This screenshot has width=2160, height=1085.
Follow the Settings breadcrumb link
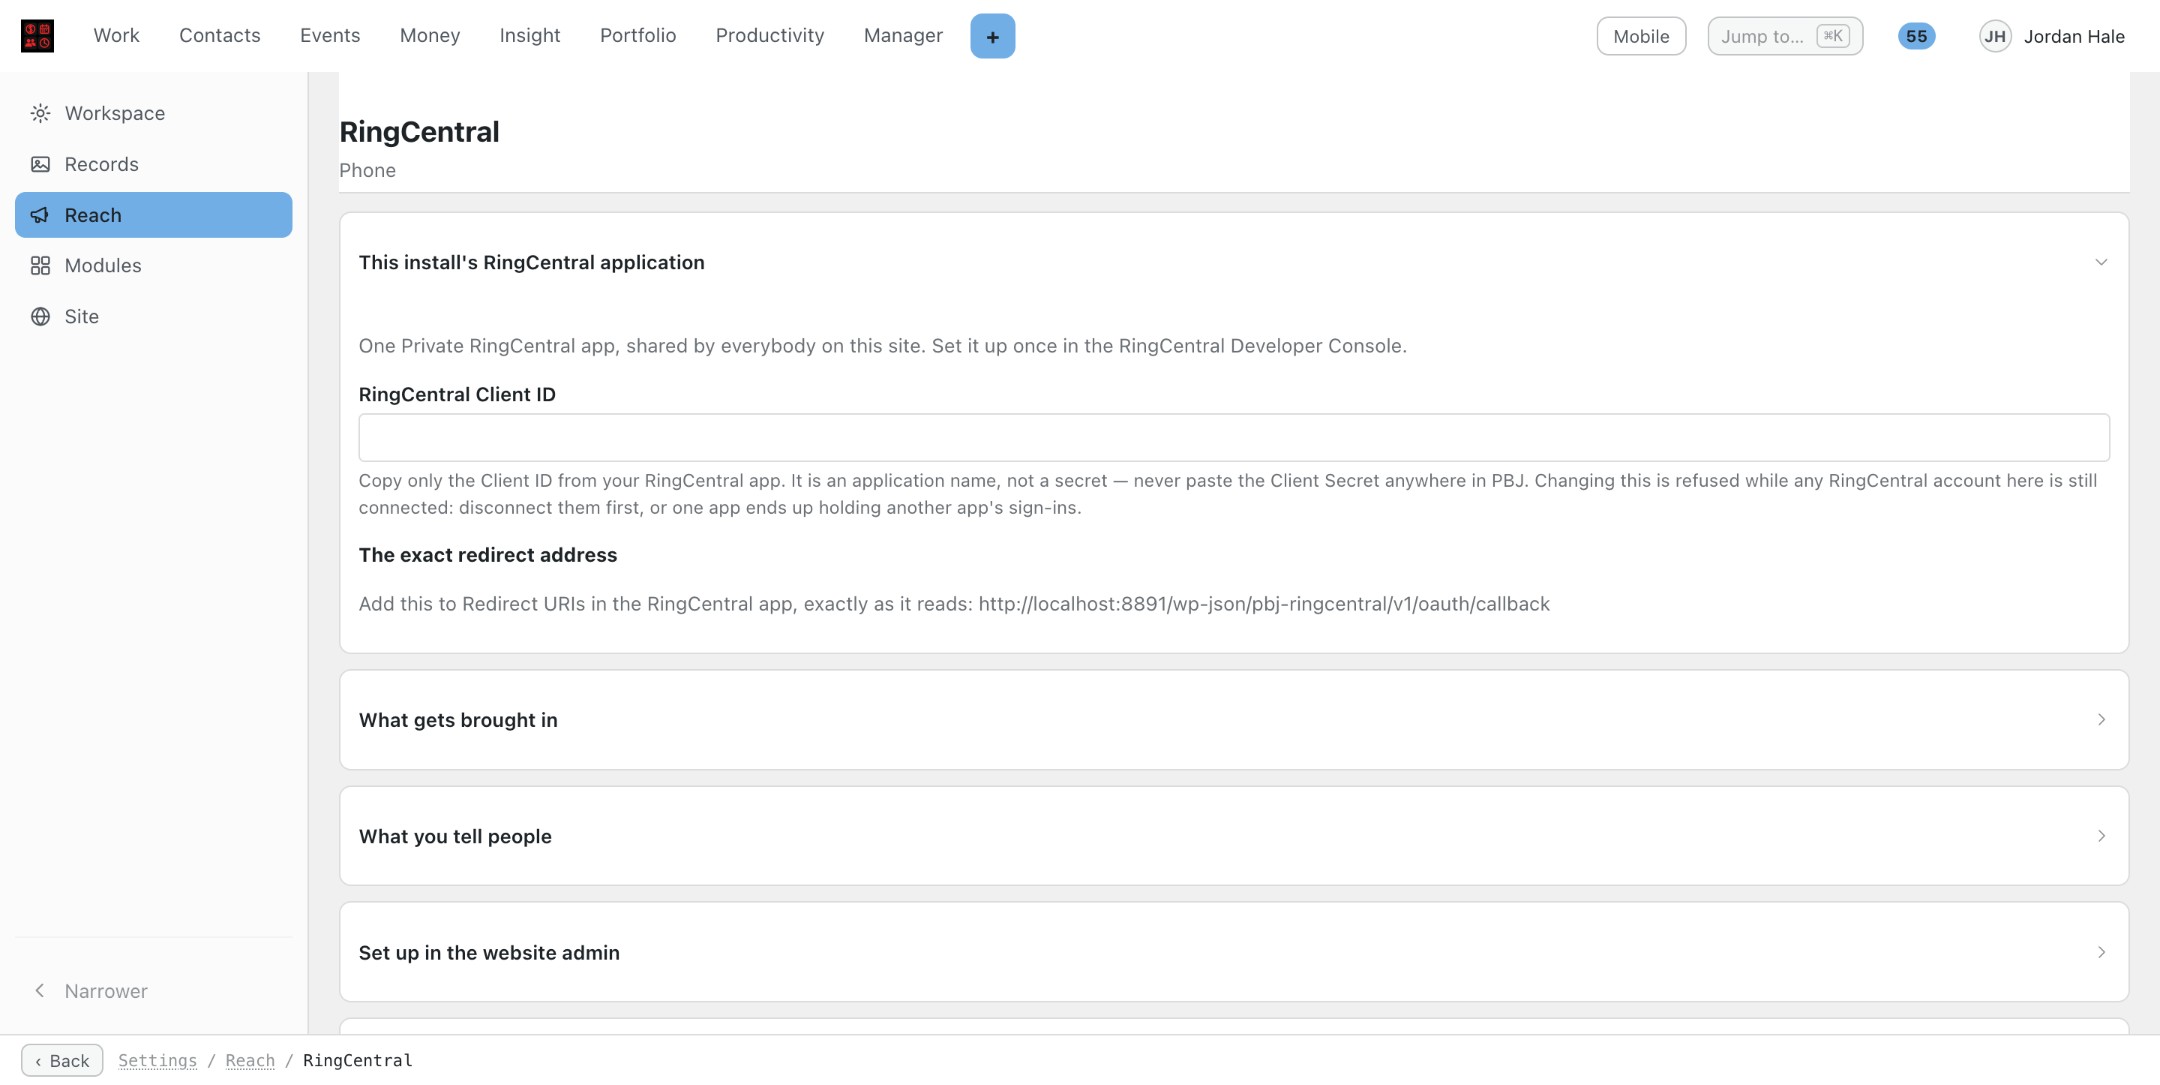(157, 1060)
